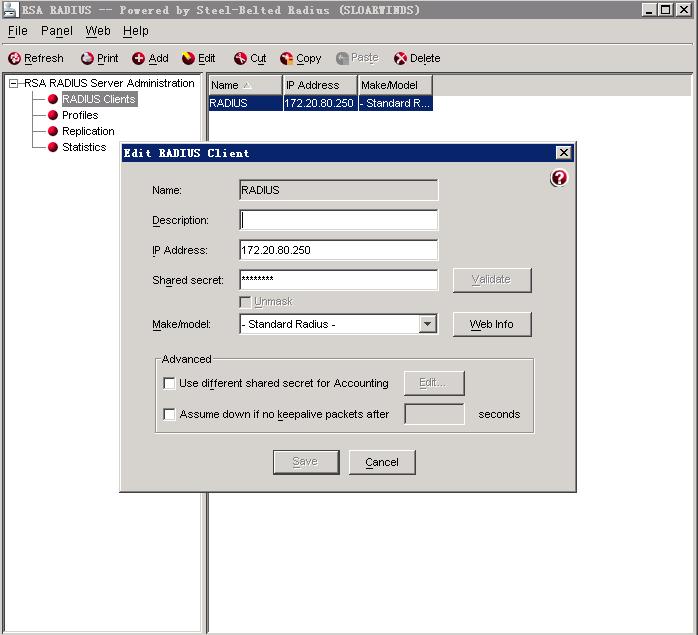Viewport: 698px width, 635px height.
Task: Click the IP Address field in dialog
Action: (339, 250)
